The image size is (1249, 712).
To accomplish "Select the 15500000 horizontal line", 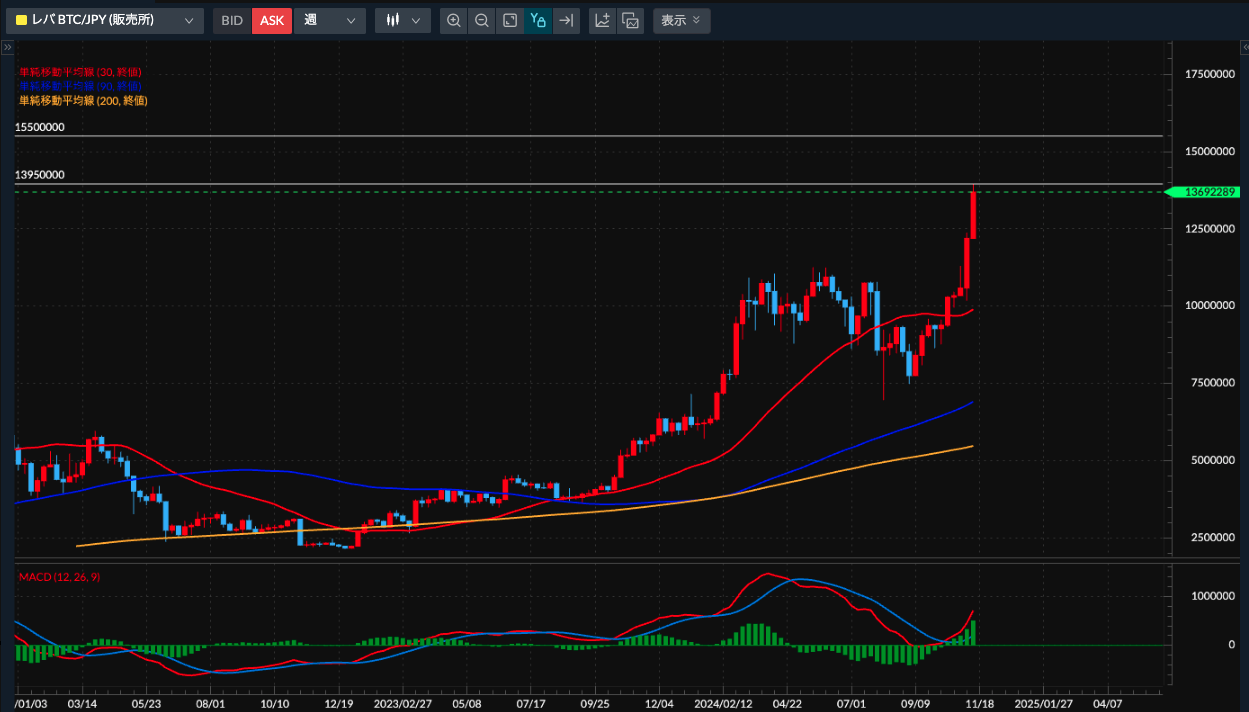I will [588, 135].
